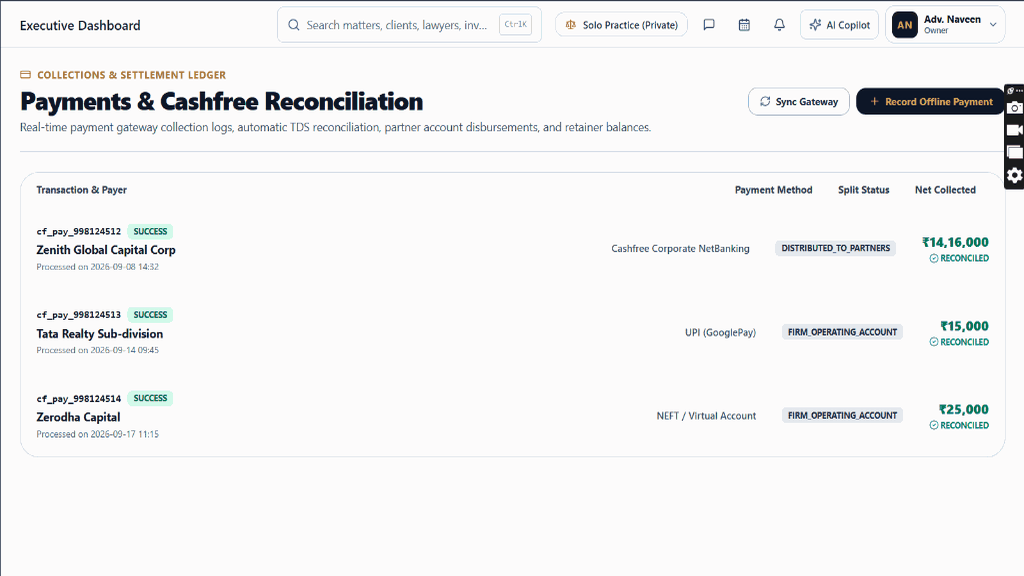Image resolution: width=1024 pixels, height=576 pixels.
Task: Click the Ctrl K shortcut badge
Action: point(515,25)
